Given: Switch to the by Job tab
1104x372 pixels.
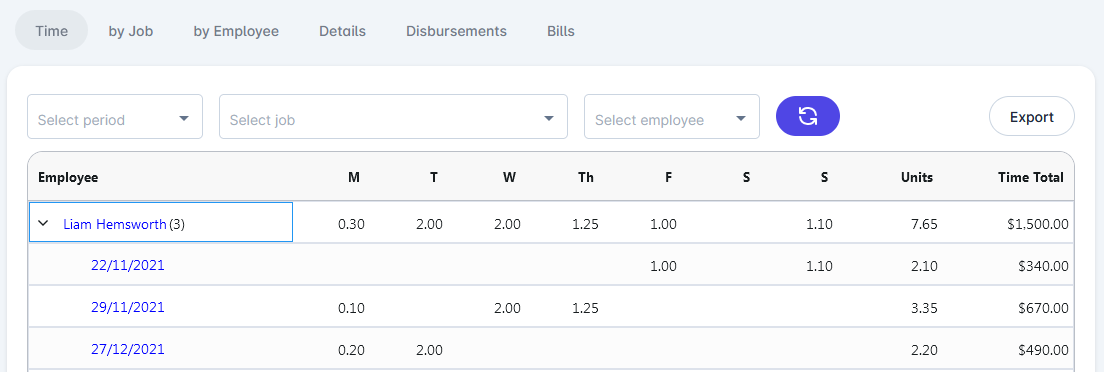Looking at the screenshot, I should pos(131,31).
